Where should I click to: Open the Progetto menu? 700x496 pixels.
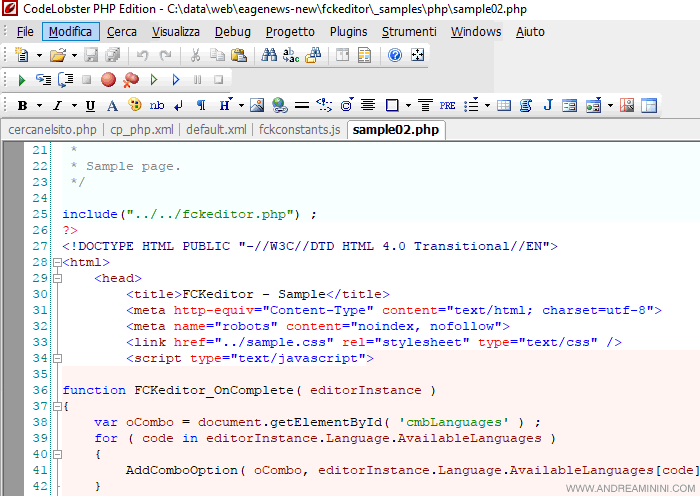point(290,32)
